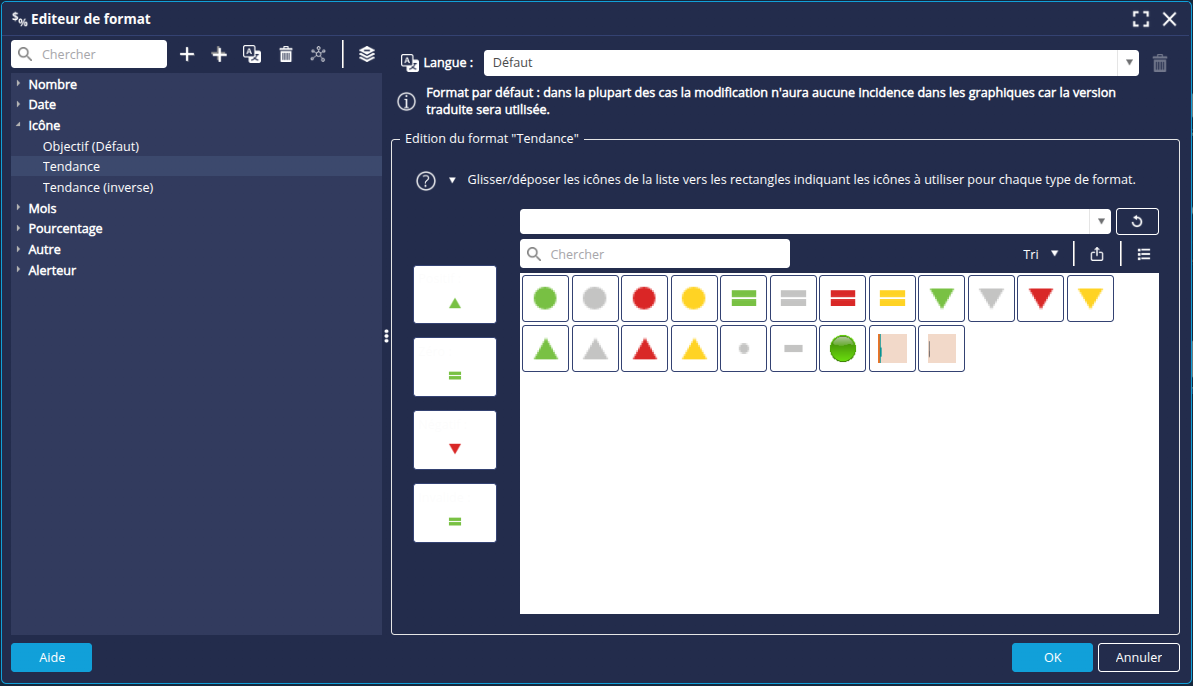The image size is (1193, 686).
Task: Open the Tri sort dropdown
Action: coord(1040,254)
